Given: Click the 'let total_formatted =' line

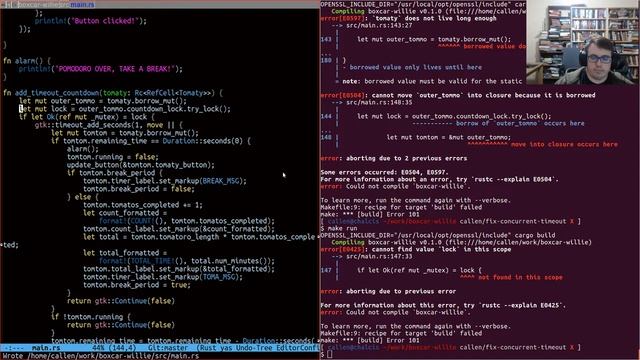Looking at the screenshot, I should [125, 253].
